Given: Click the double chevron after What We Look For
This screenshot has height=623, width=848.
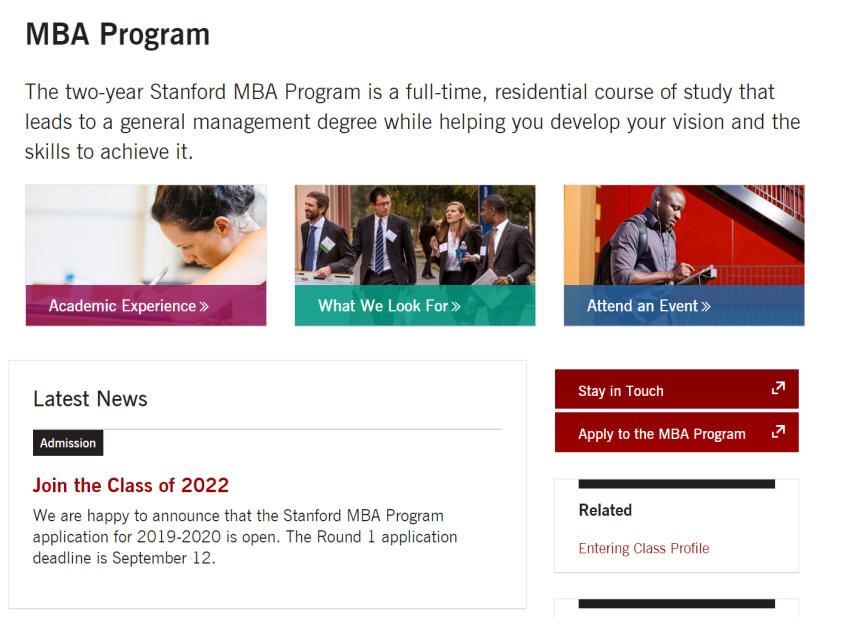Looking at the screenshot, I should coord(456,307).
